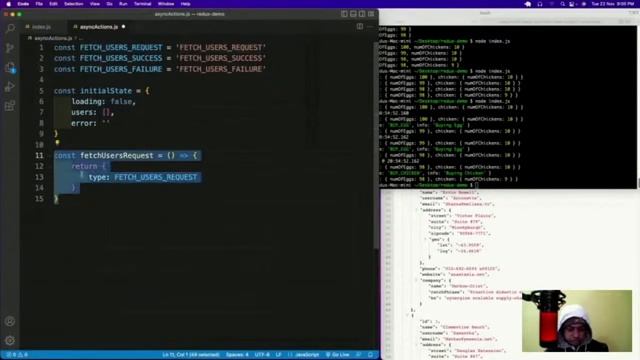
Task: Click the headphones menu bar icon
Action: (x=540, y=4)
